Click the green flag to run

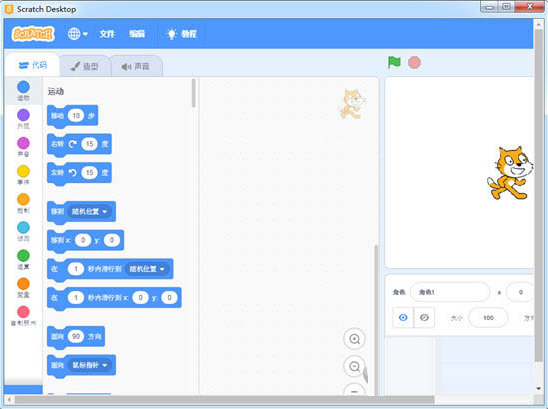(394, 63)
